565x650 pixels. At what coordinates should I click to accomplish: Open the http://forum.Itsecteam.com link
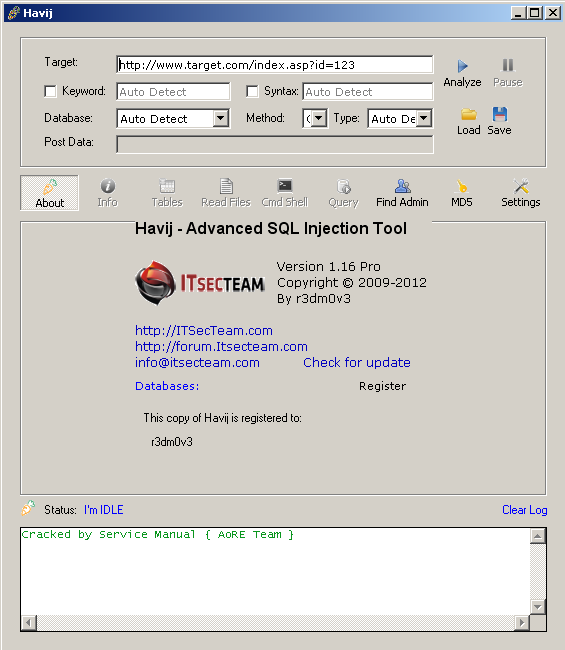coord(221,347)
